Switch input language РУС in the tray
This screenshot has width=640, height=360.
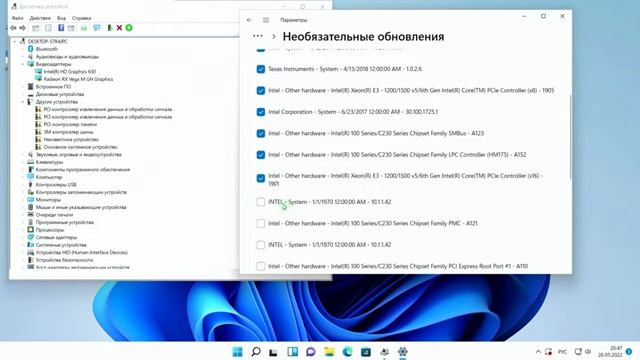pyautogui.click(x=562, y=351)
